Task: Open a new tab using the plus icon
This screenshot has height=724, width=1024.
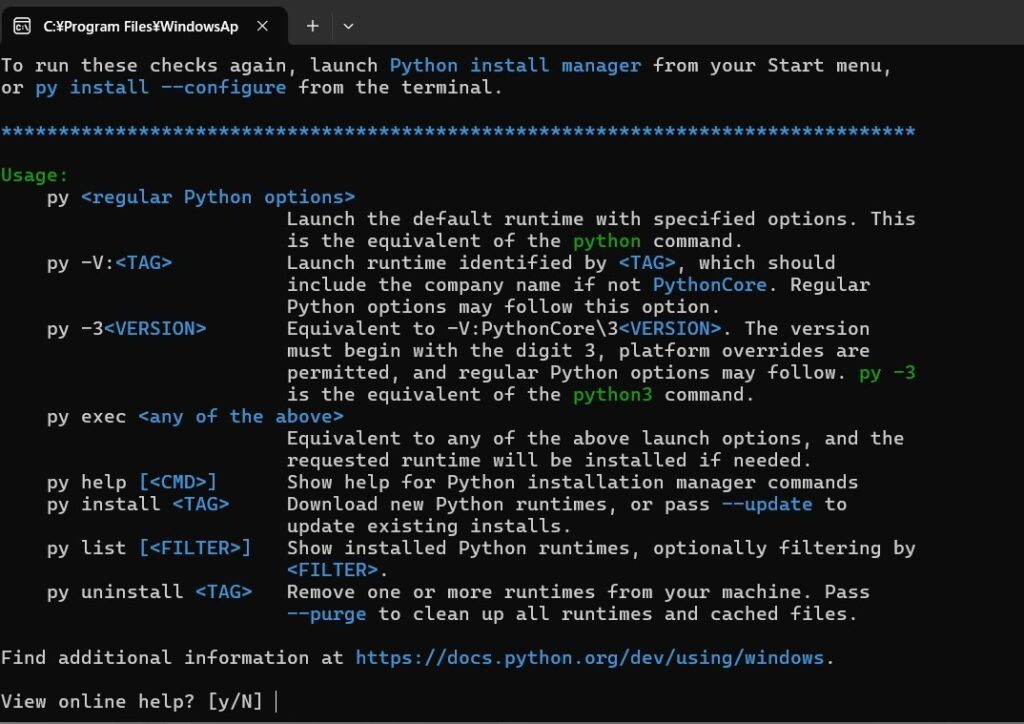Action: tap(315, 26)
